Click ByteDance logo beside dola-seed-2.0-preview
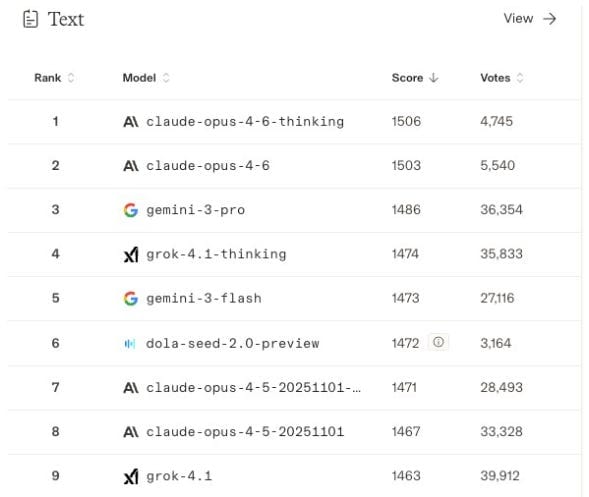The width and height of the screenshot is (589, 497). click(130, 343)
